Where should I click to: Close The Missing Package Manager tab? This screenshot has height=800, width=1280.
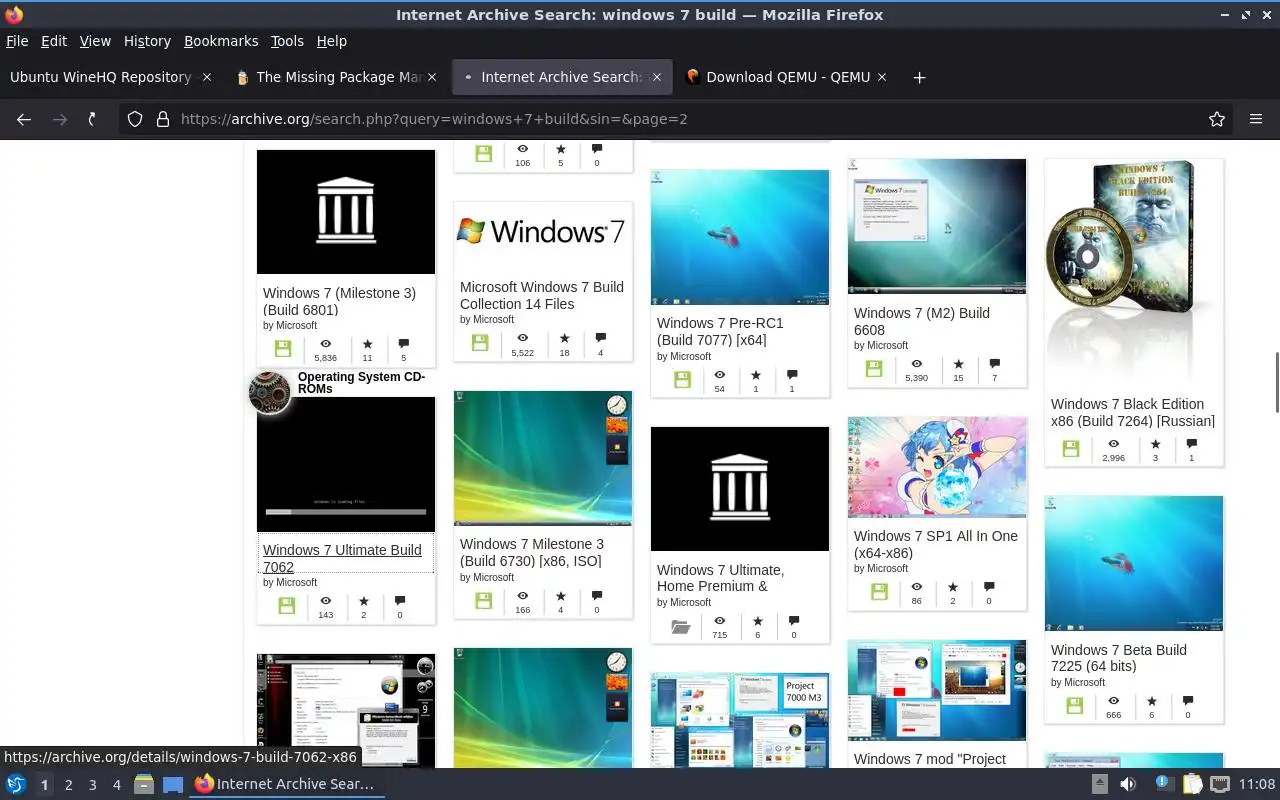click(x=432, y=77)
